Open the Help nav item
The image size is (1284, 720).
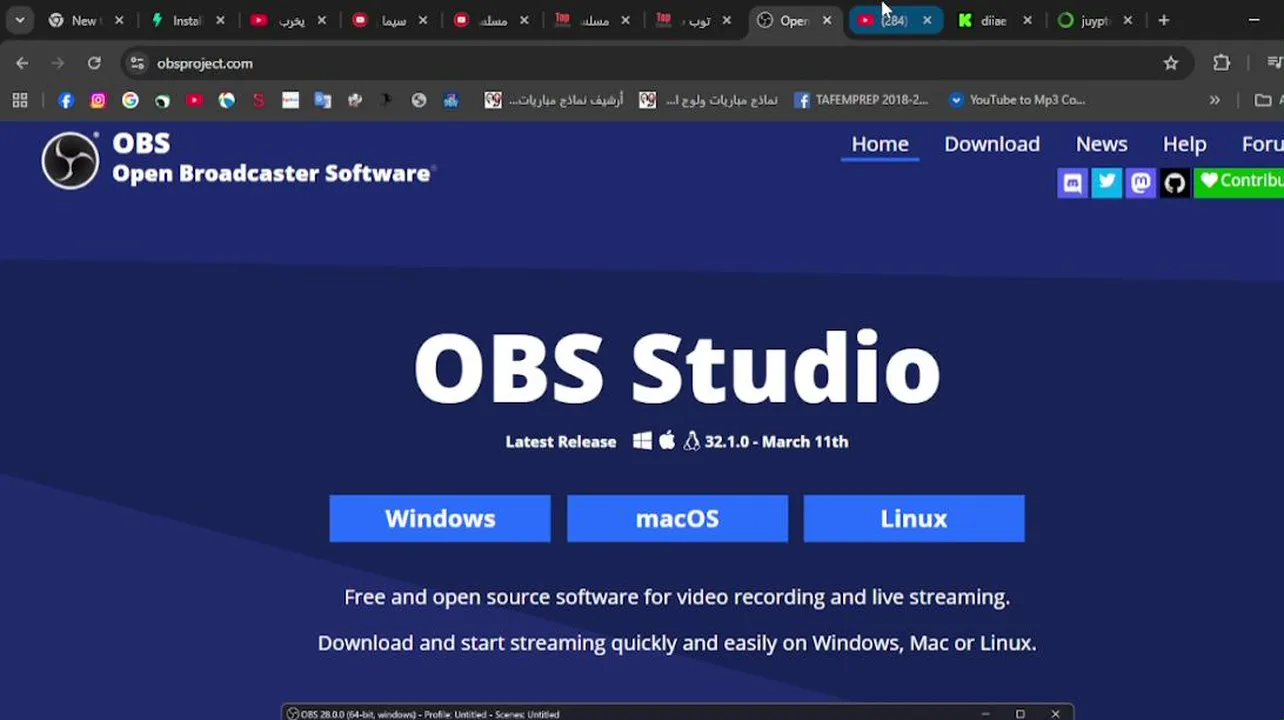(1184, 144)
